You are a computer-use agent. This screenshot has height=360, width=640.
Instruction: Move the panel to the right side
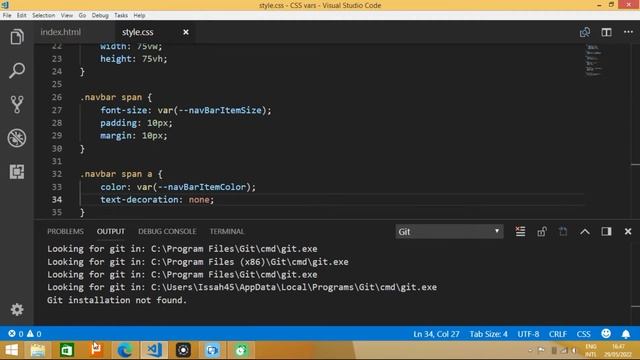pyautogui.click(x=607, y=231)
